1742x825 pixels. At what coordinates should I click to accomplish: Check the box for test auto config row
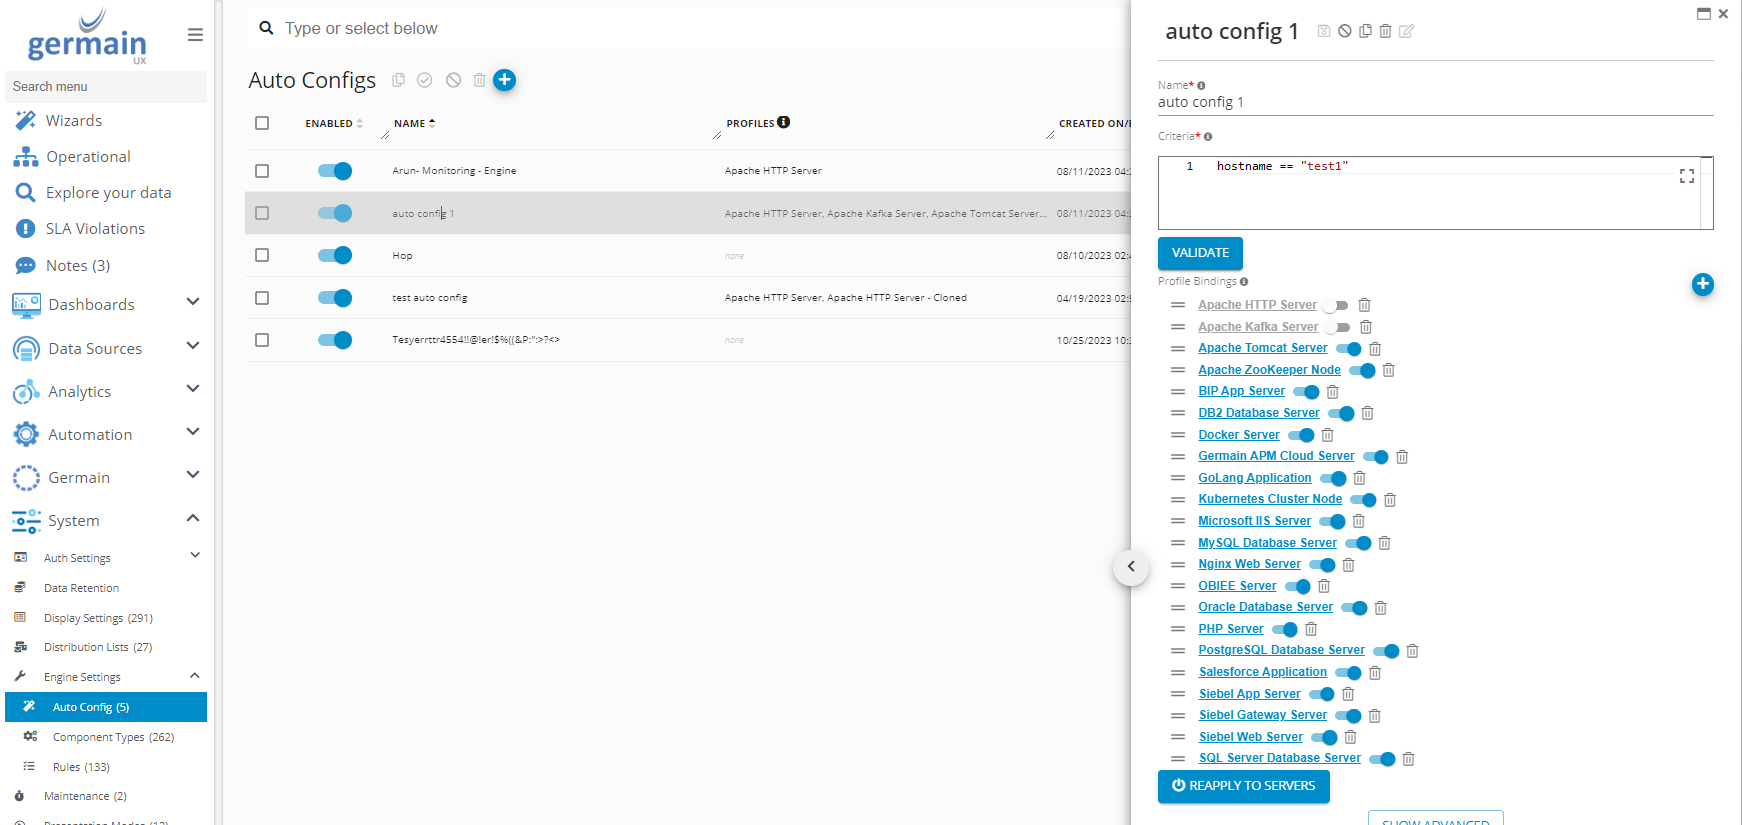pyautogui.click(x=262, y=298)
